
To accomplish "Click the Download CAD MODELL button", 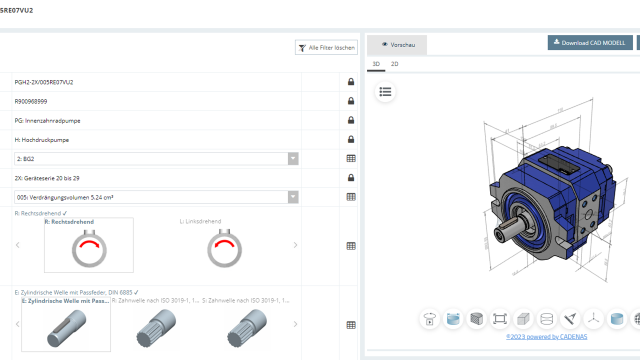I will [590, 42].
